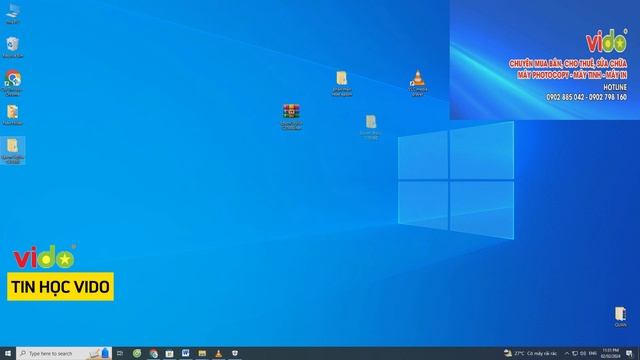
Task: Open Task View from the taskbar
Action: [120, 353]
